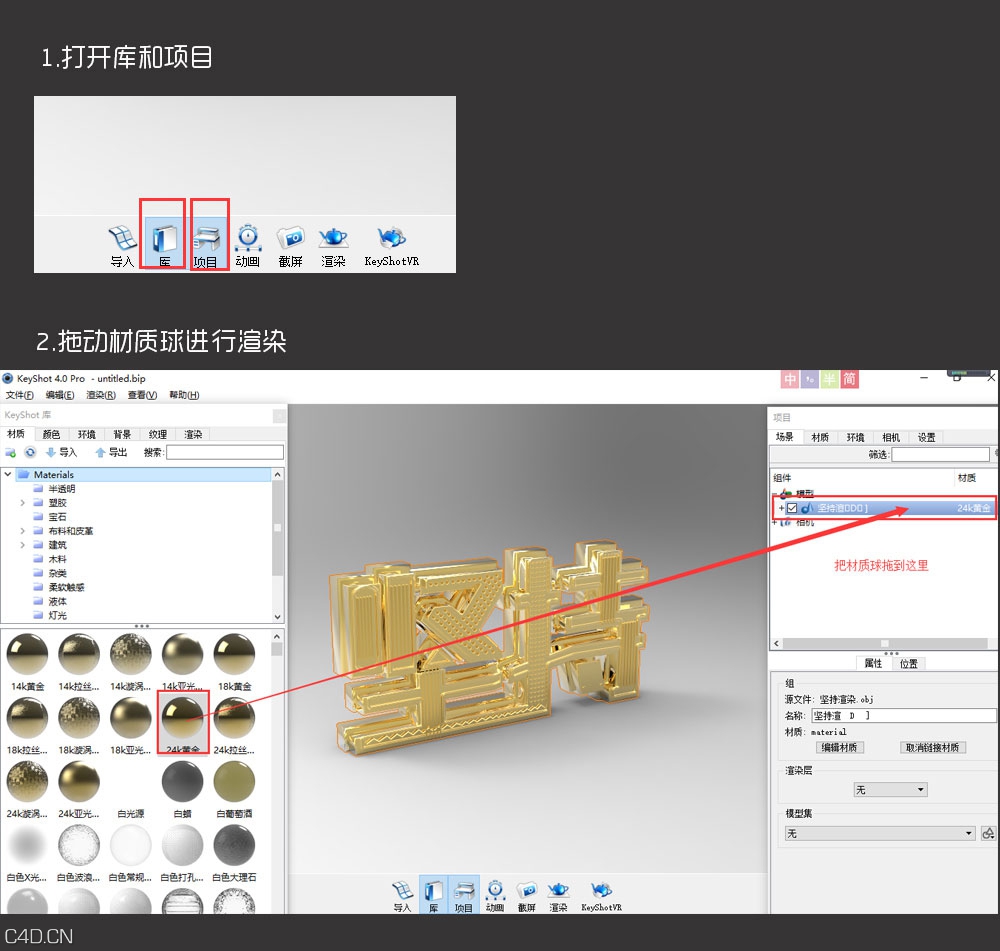Click the KeyShotVR icon in the step 1 toolbar image
This screenshot has height=951, width=1000.
coord(392,237)
